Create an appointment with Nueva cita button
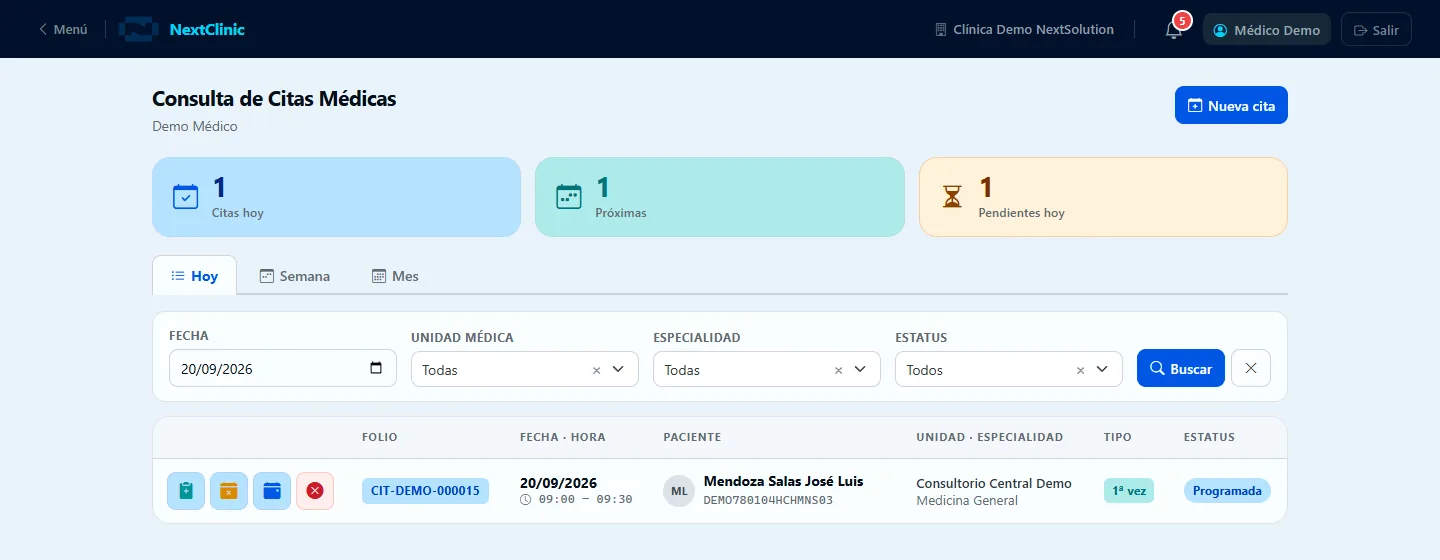1440x560 pixels. (x=1231, y=105)
